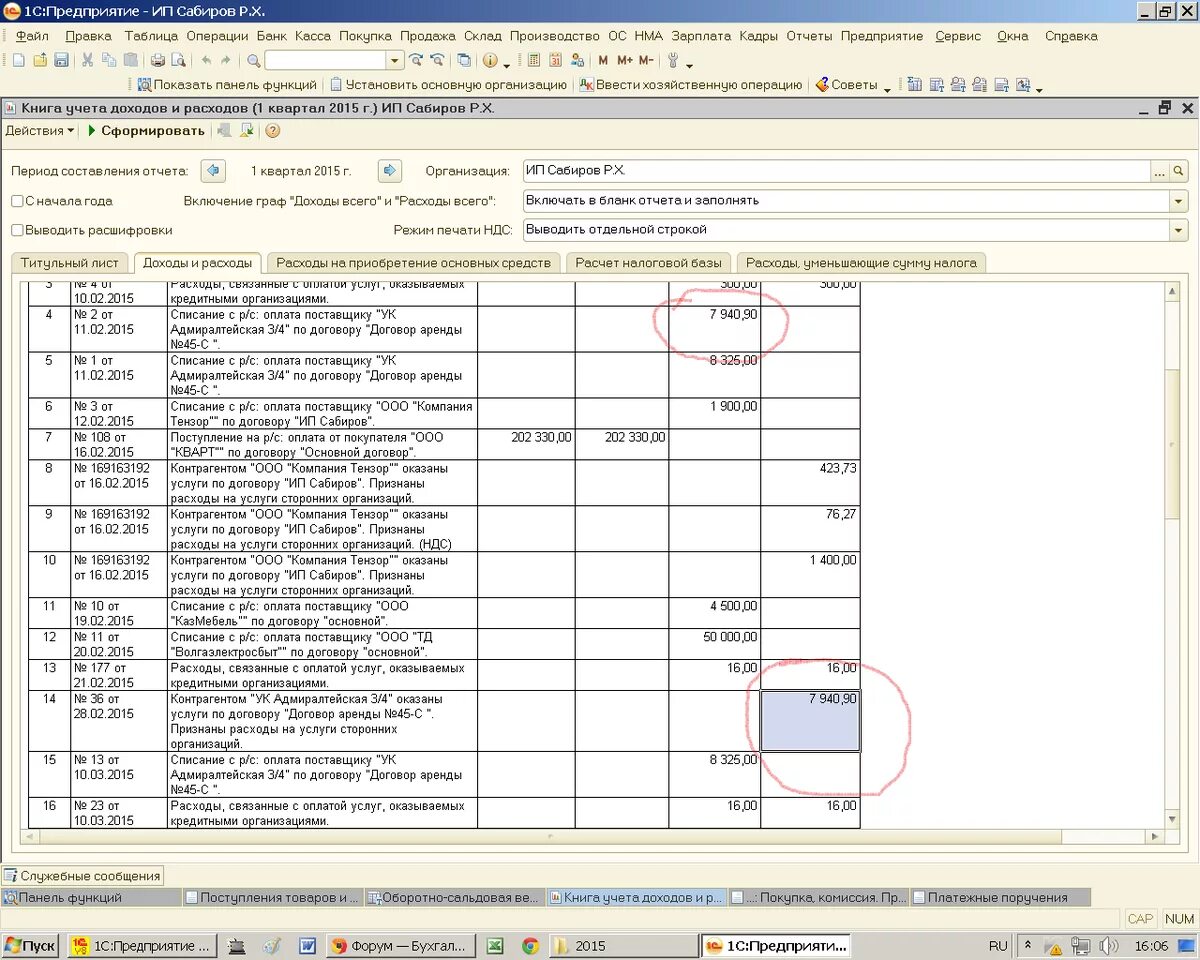Click the Print preview icon
This screenshot has height=960, width=1200.
(x=178, y=60)
